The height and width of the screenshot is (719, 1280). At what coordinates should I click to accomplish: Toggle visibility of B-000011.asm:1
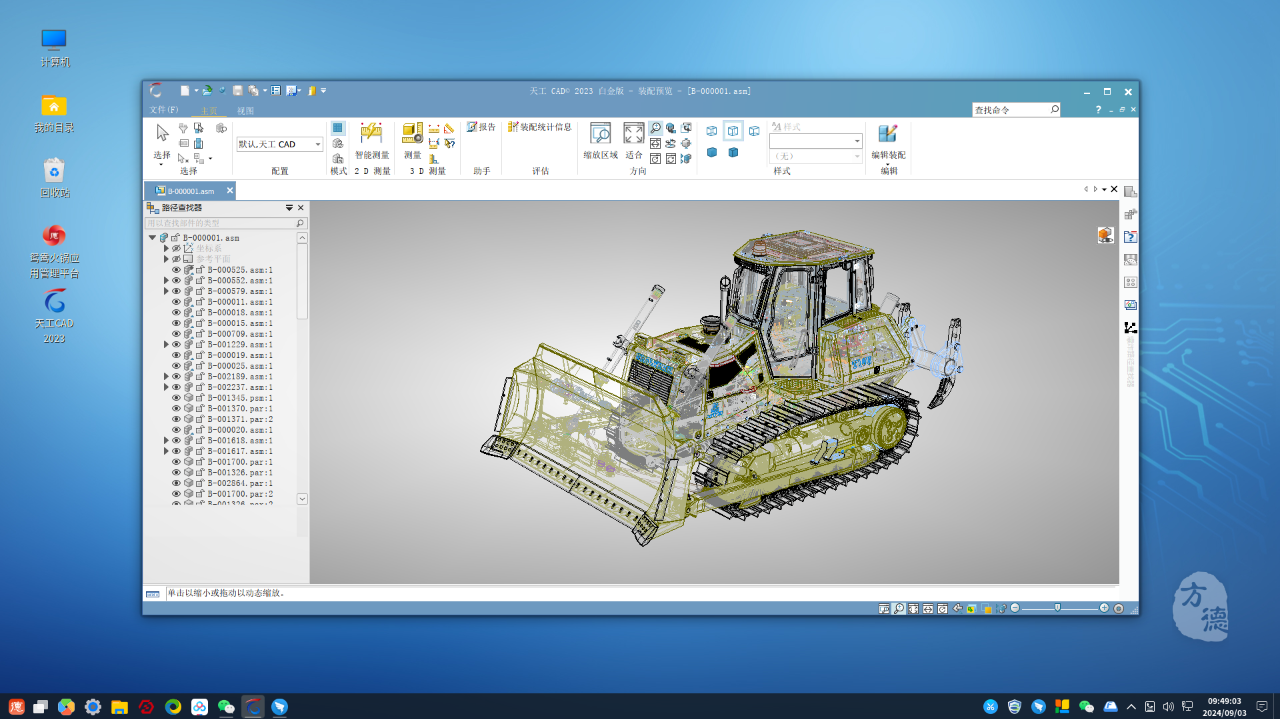coord(176,302)
